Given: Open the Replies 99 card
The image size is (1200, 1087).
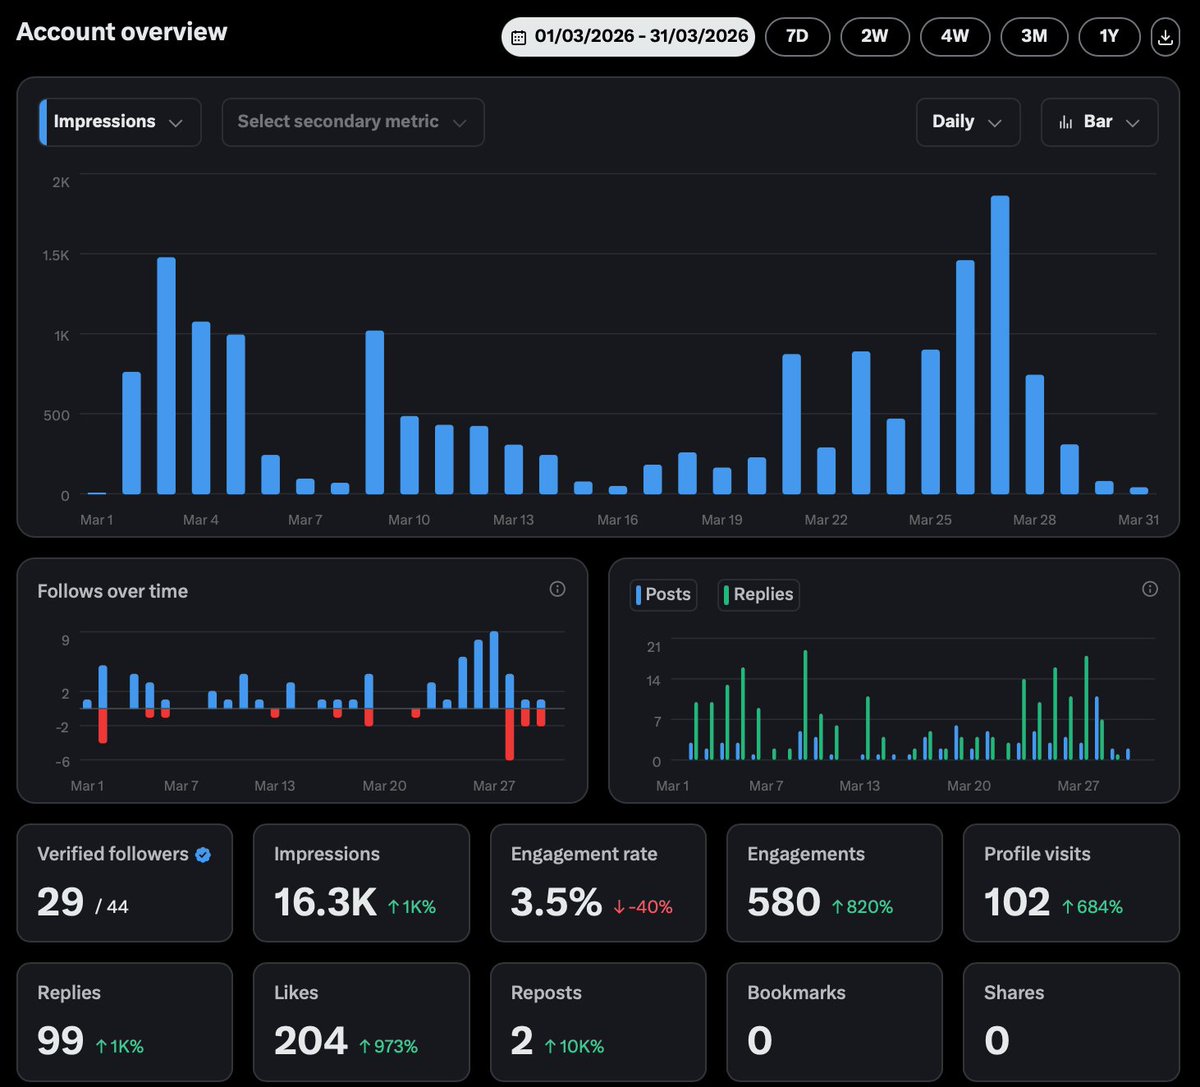Looking at the screenshot, I should point(125,1022).
